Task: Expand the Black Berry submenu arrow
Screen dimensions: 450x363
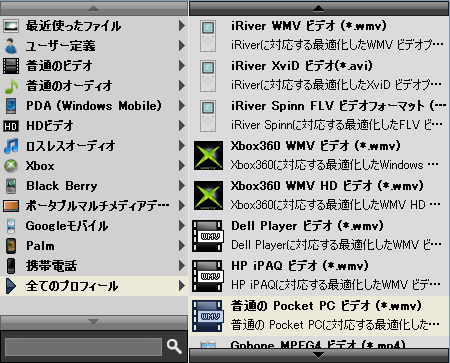Action: (182, 186)
